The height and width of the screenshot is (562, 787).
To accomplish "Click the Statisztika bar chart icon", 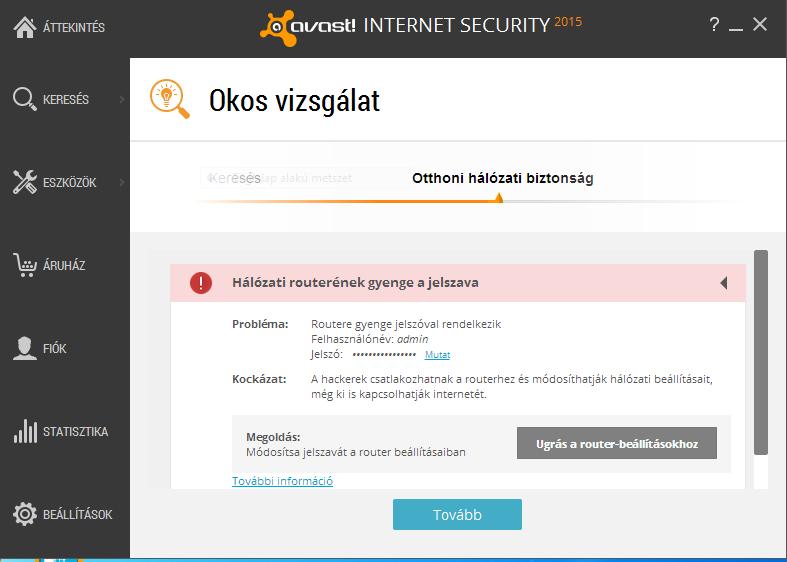I will click(x=24, y=431).
